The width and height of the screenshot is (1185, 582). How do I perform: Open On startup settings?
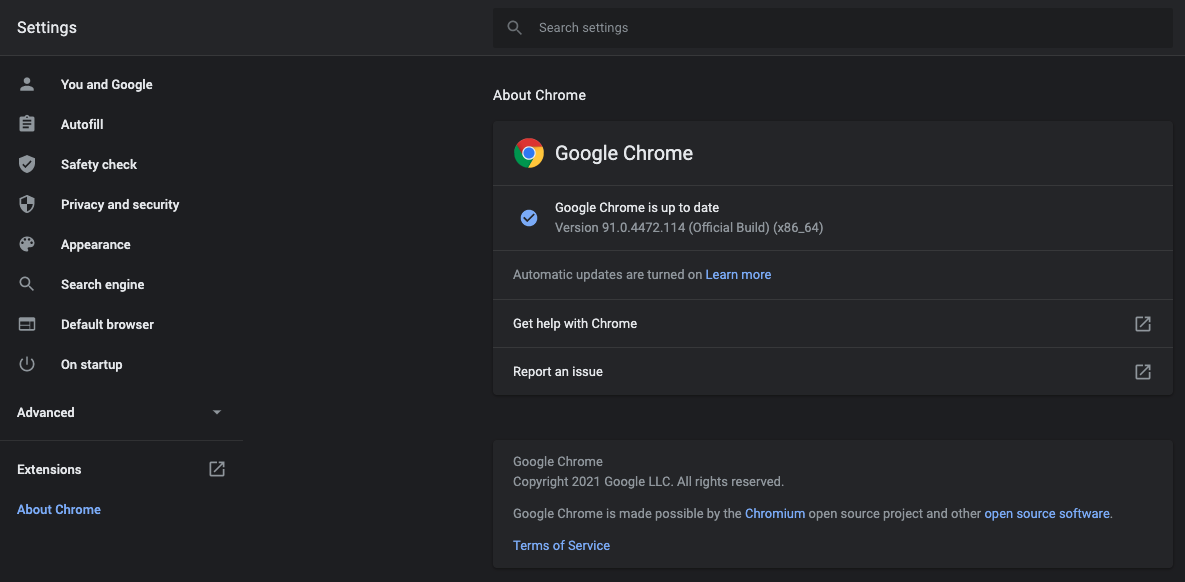click(91, 365)
